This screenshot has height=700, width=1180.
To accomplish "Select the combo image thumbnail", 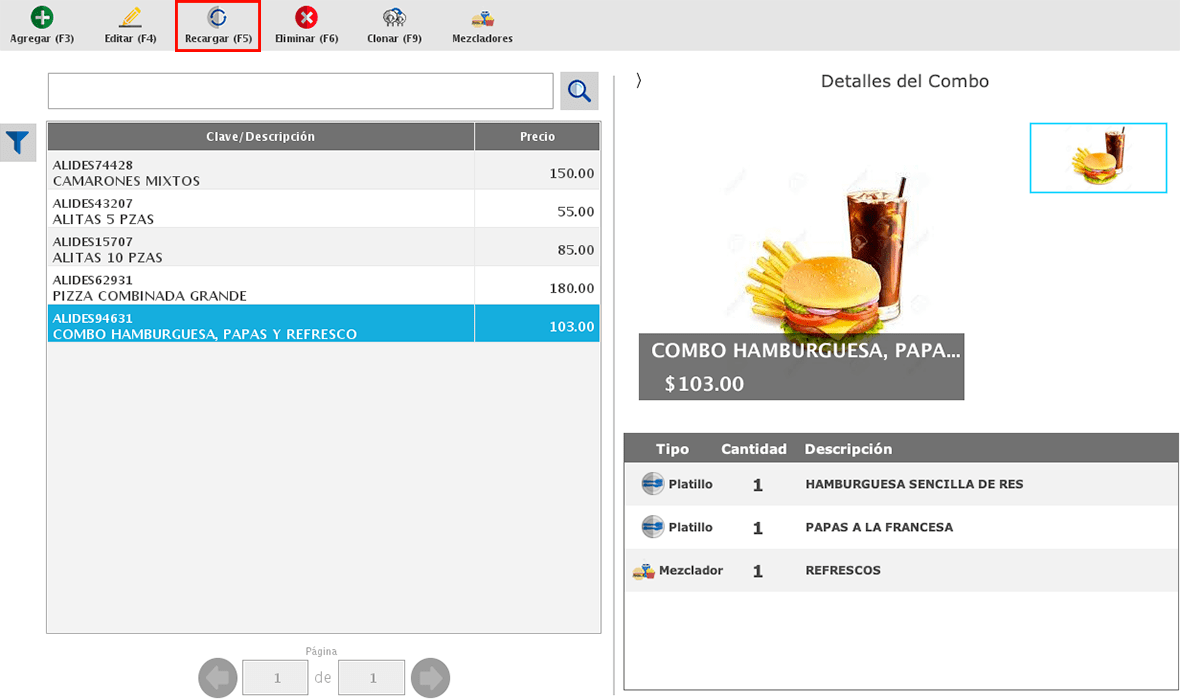I will click(x=1098, y=158).
